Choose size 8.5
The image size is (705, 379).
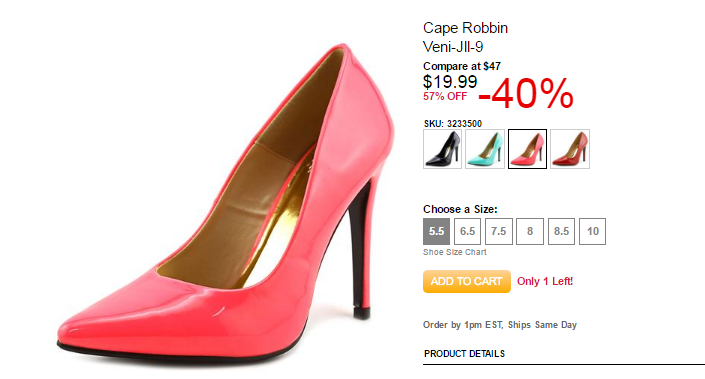561,232
